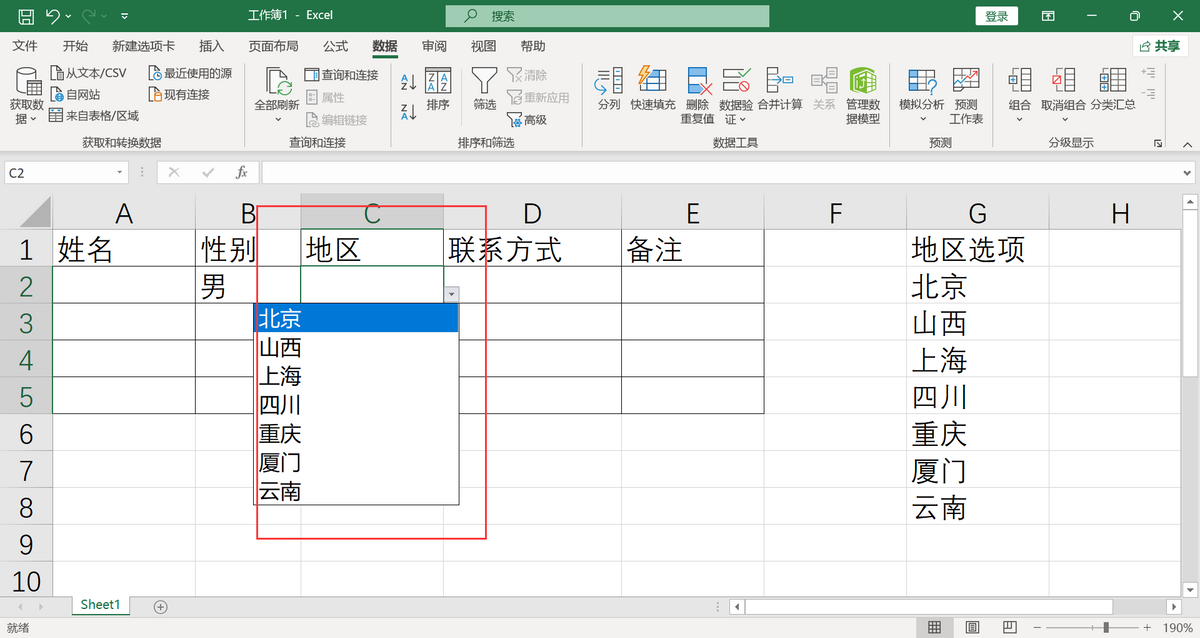
Task: Click the Undo arrow in title bar
Action: 53,16
